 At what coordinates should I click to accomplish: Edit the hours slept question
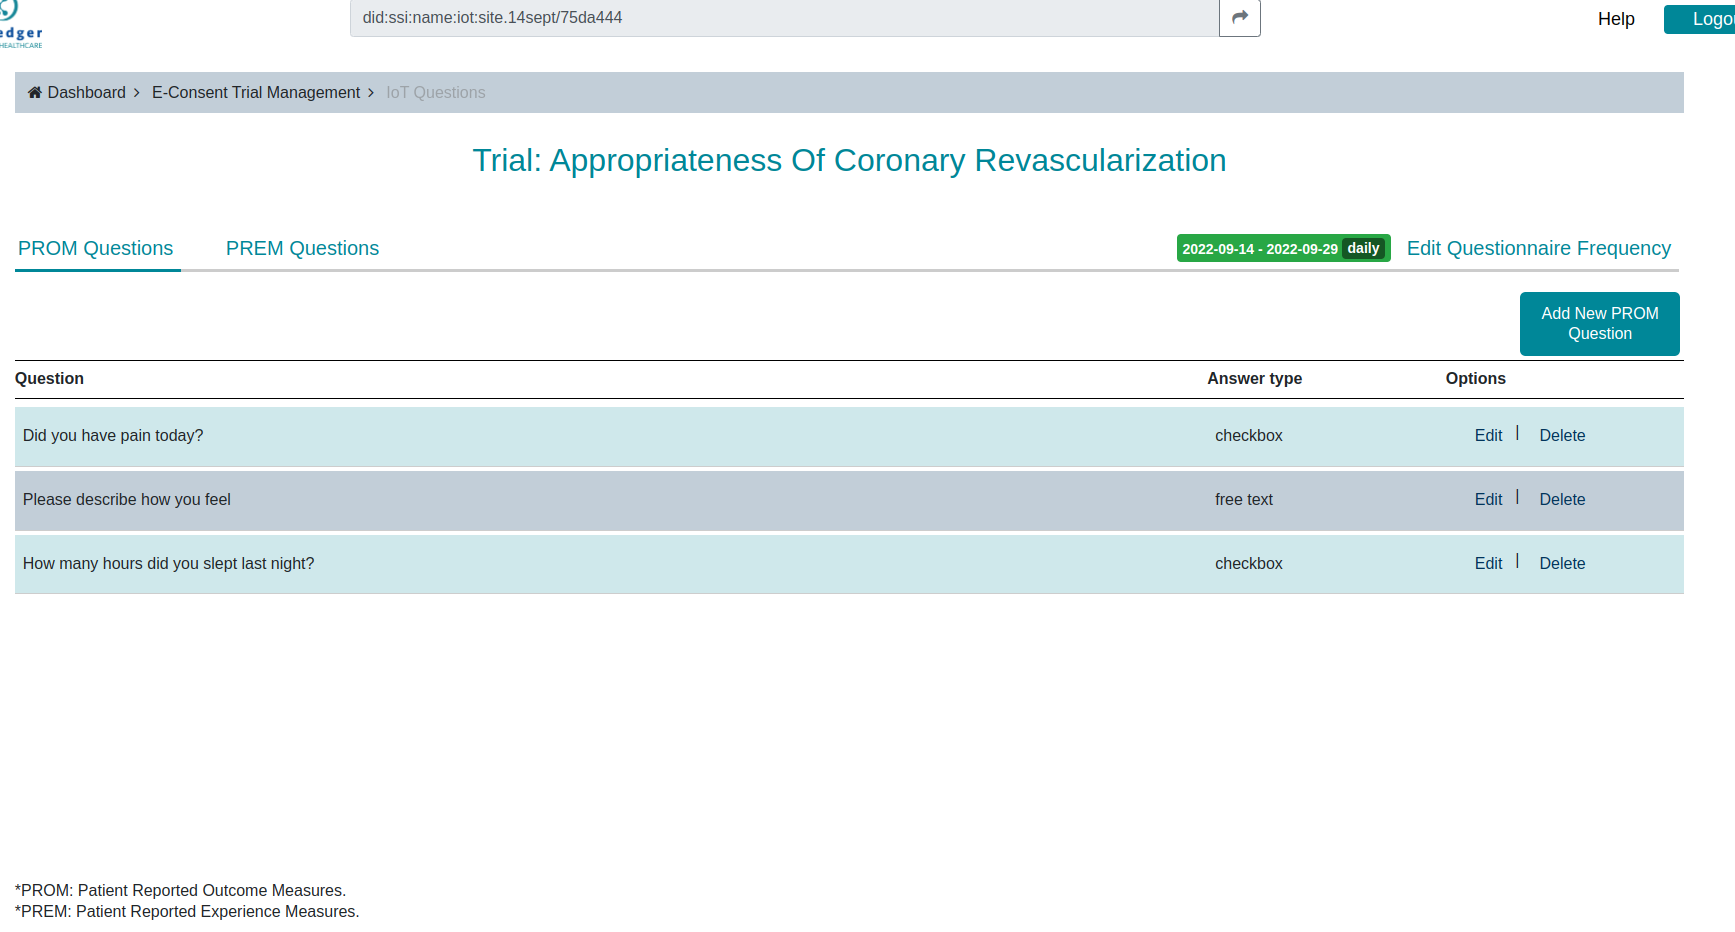(1488, 563)
